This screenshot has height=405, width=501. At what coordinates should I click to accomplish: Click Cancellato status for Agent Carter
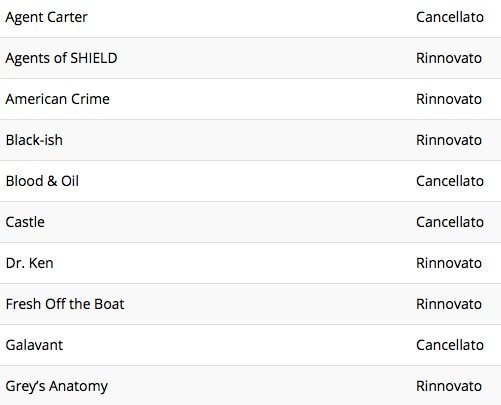point(450,17)
